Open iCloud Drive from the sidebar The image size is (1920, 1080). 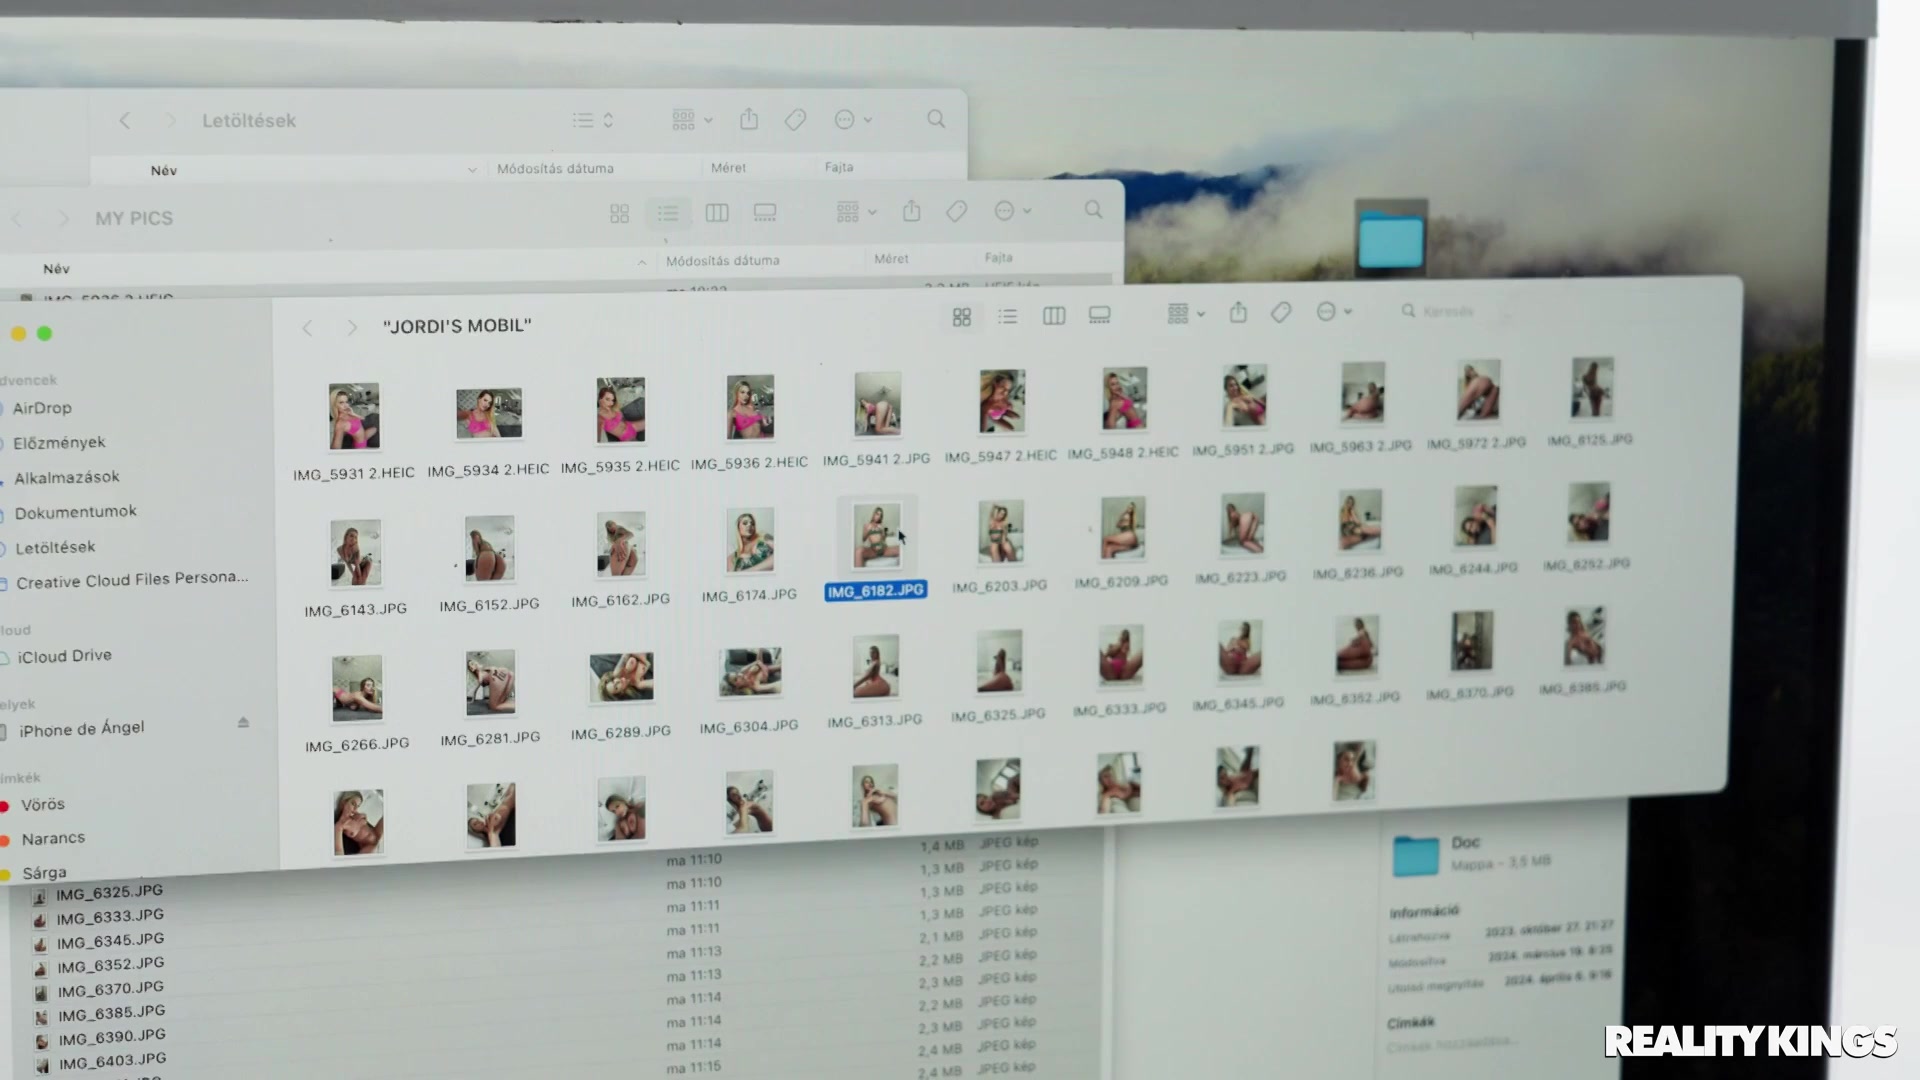pyautogui.click(x=64, y=656)
